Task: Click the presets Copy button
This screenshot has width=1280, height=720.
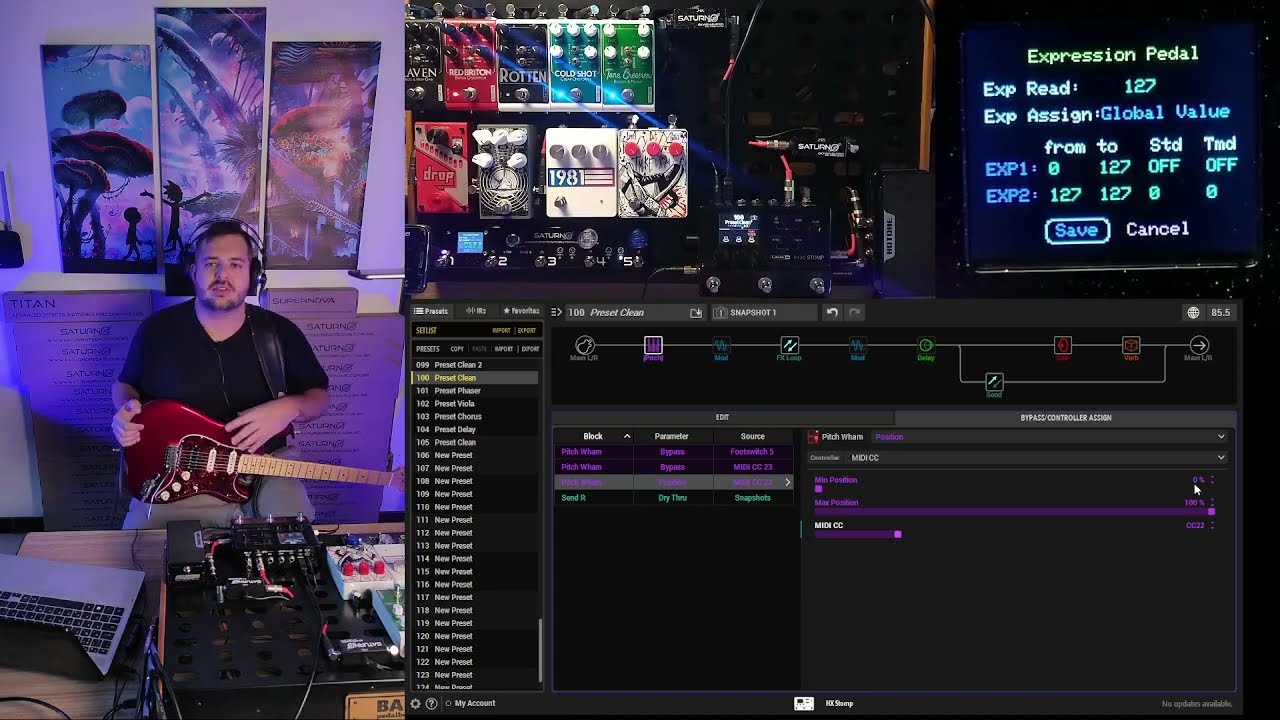Action: tap(457, 349)
